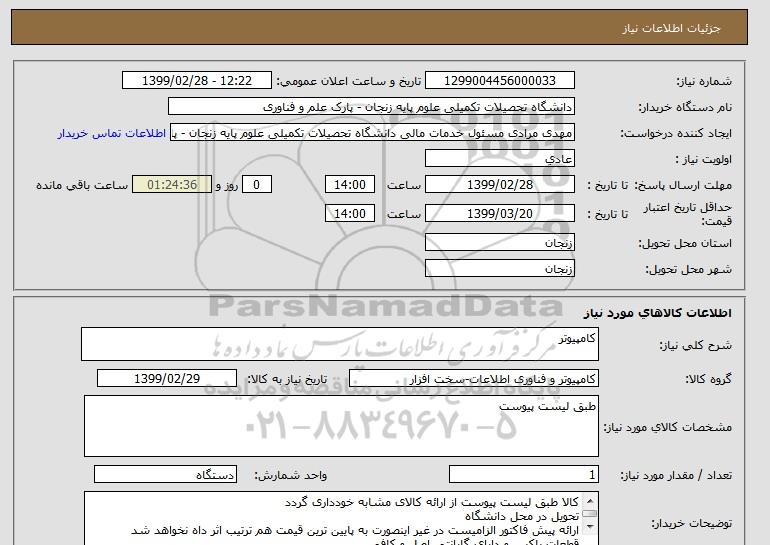Click label واحد شمارش

click(x=291, y=475)
